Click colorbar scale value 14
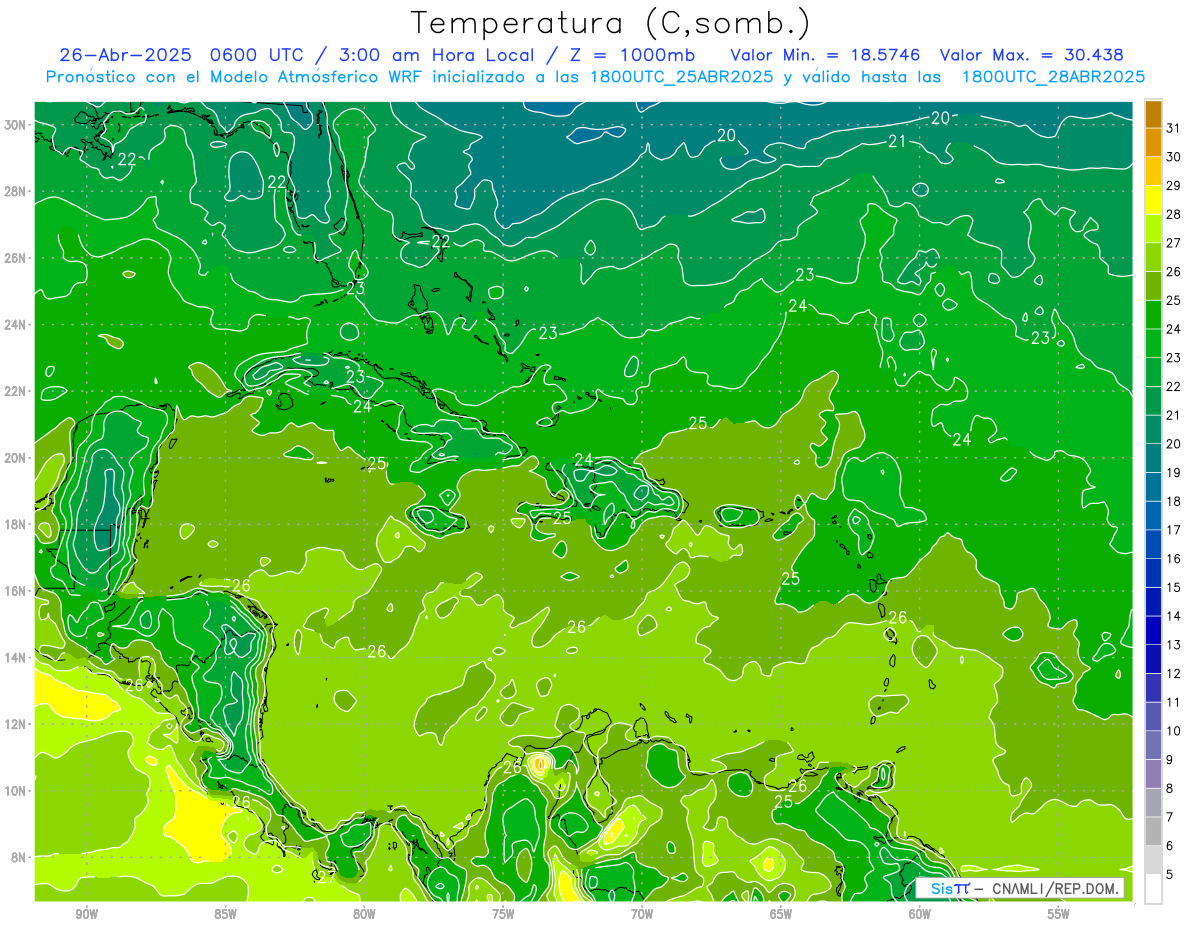Image resolution: width=1200 pixels, height=927 pixels. 1173,616
